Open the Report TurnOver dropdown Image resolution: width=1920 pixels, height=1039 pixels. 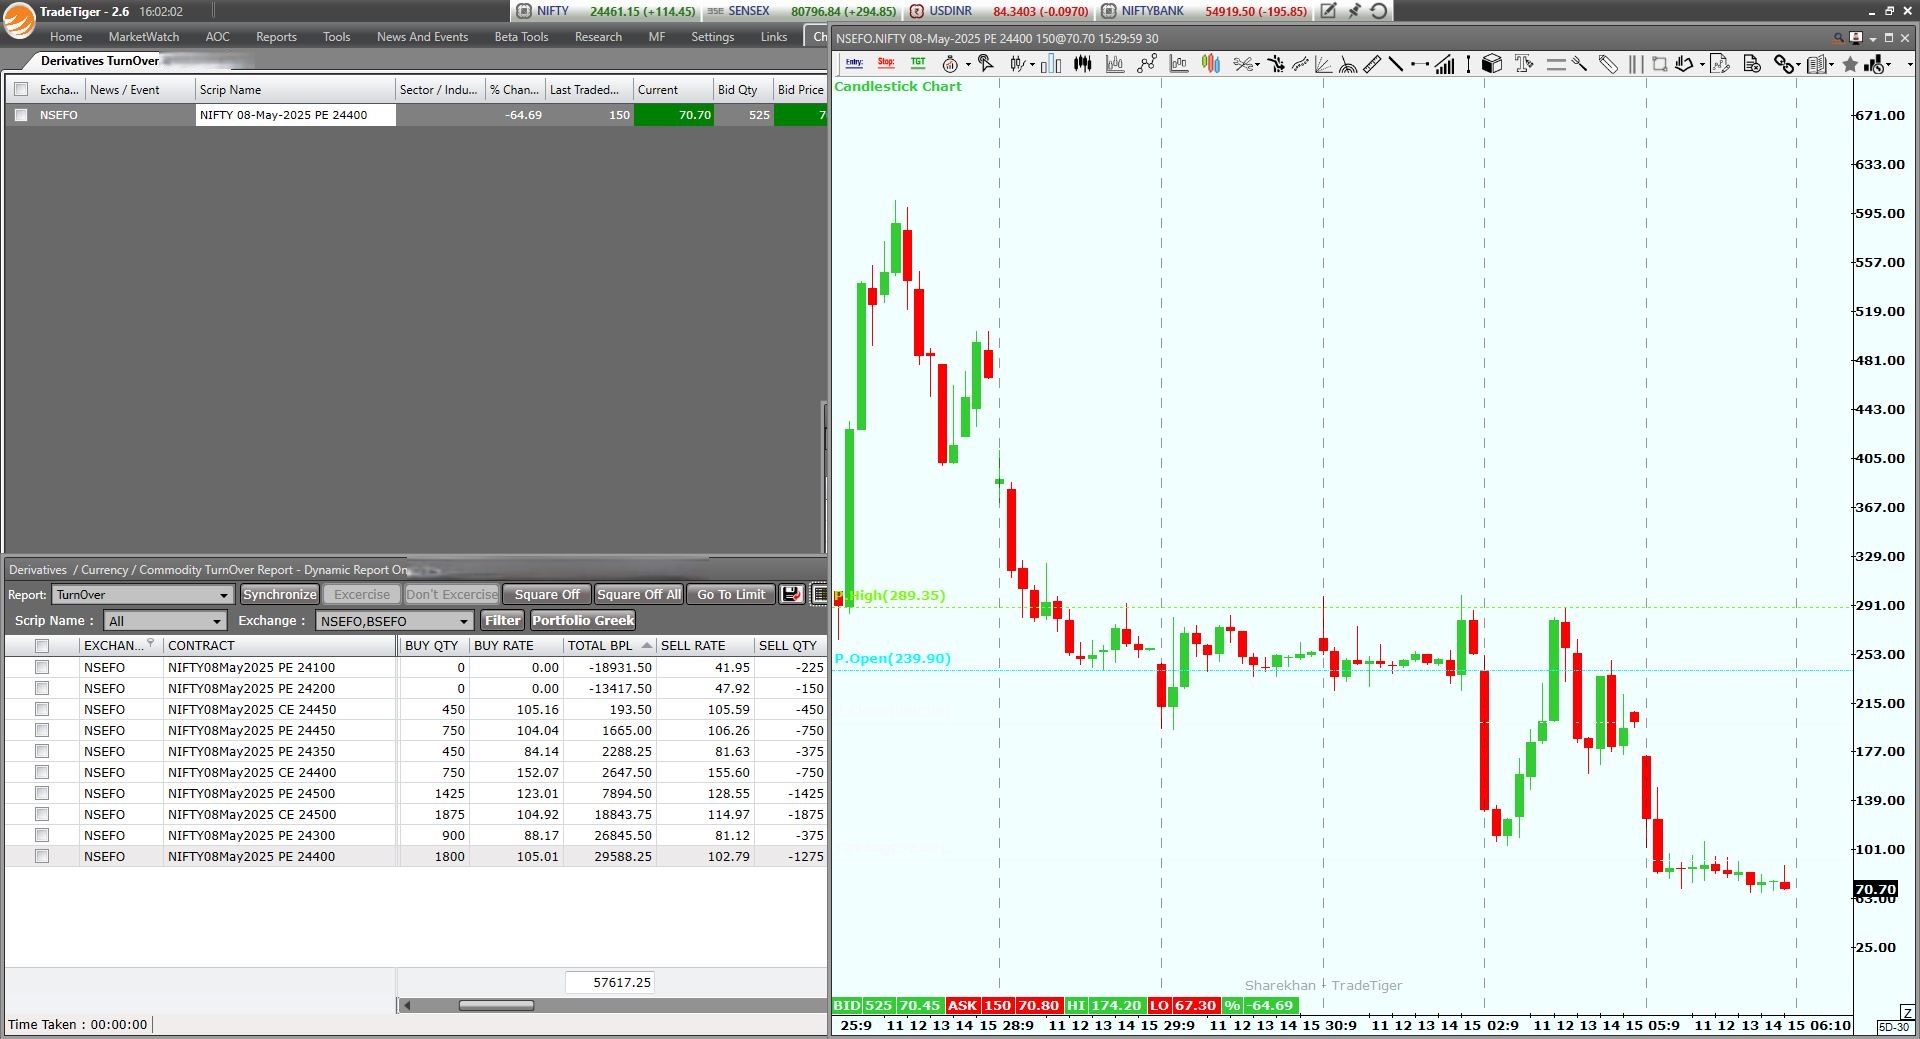(x=143, y=595)
